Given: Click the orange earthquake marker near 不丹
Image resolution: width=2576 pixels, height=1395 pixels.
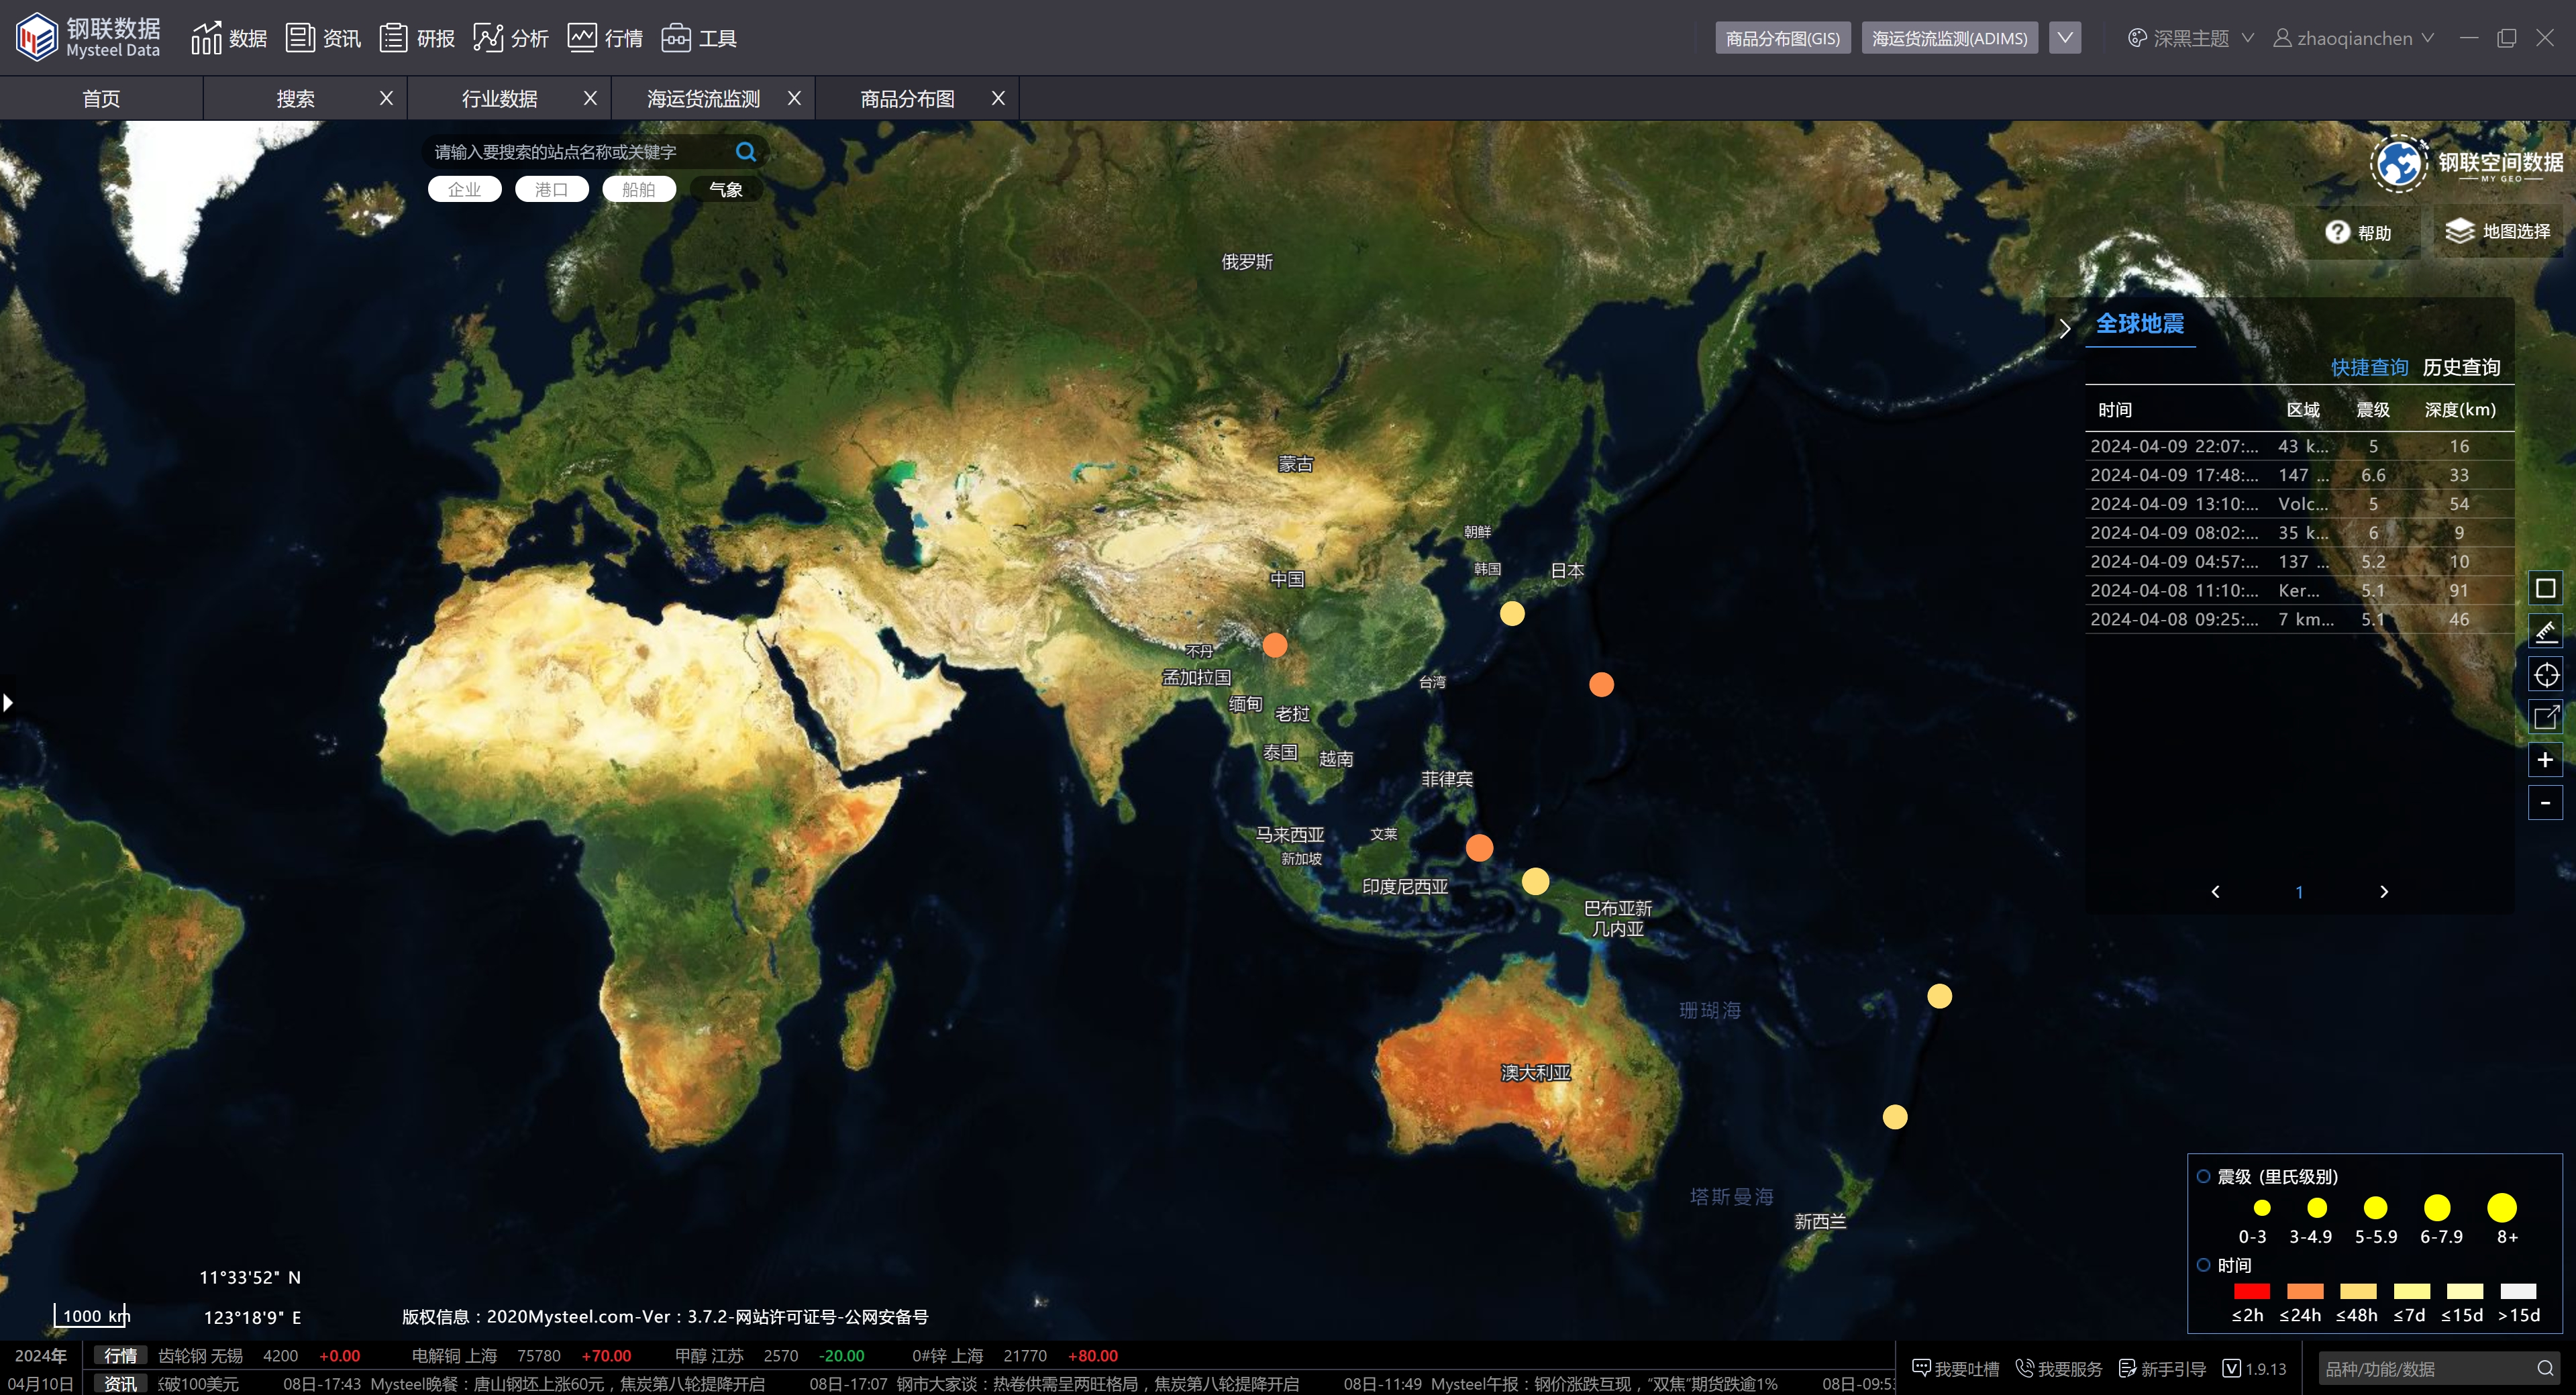Looking at the screenshot, I should point(1275,645).
